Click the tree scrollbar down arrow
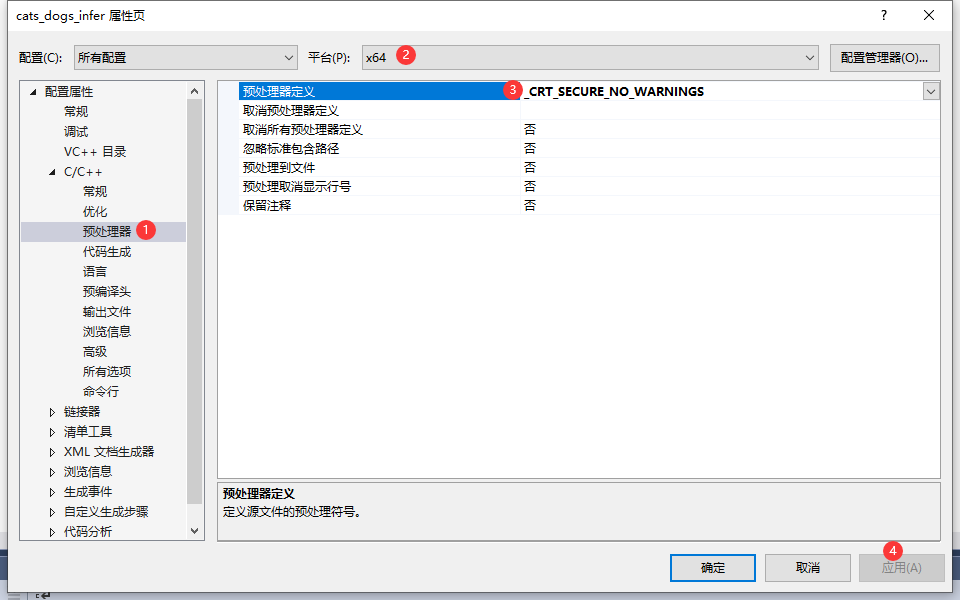Image resolution: width=960 pixels, height=600 pixels. (x=195, y=531)
